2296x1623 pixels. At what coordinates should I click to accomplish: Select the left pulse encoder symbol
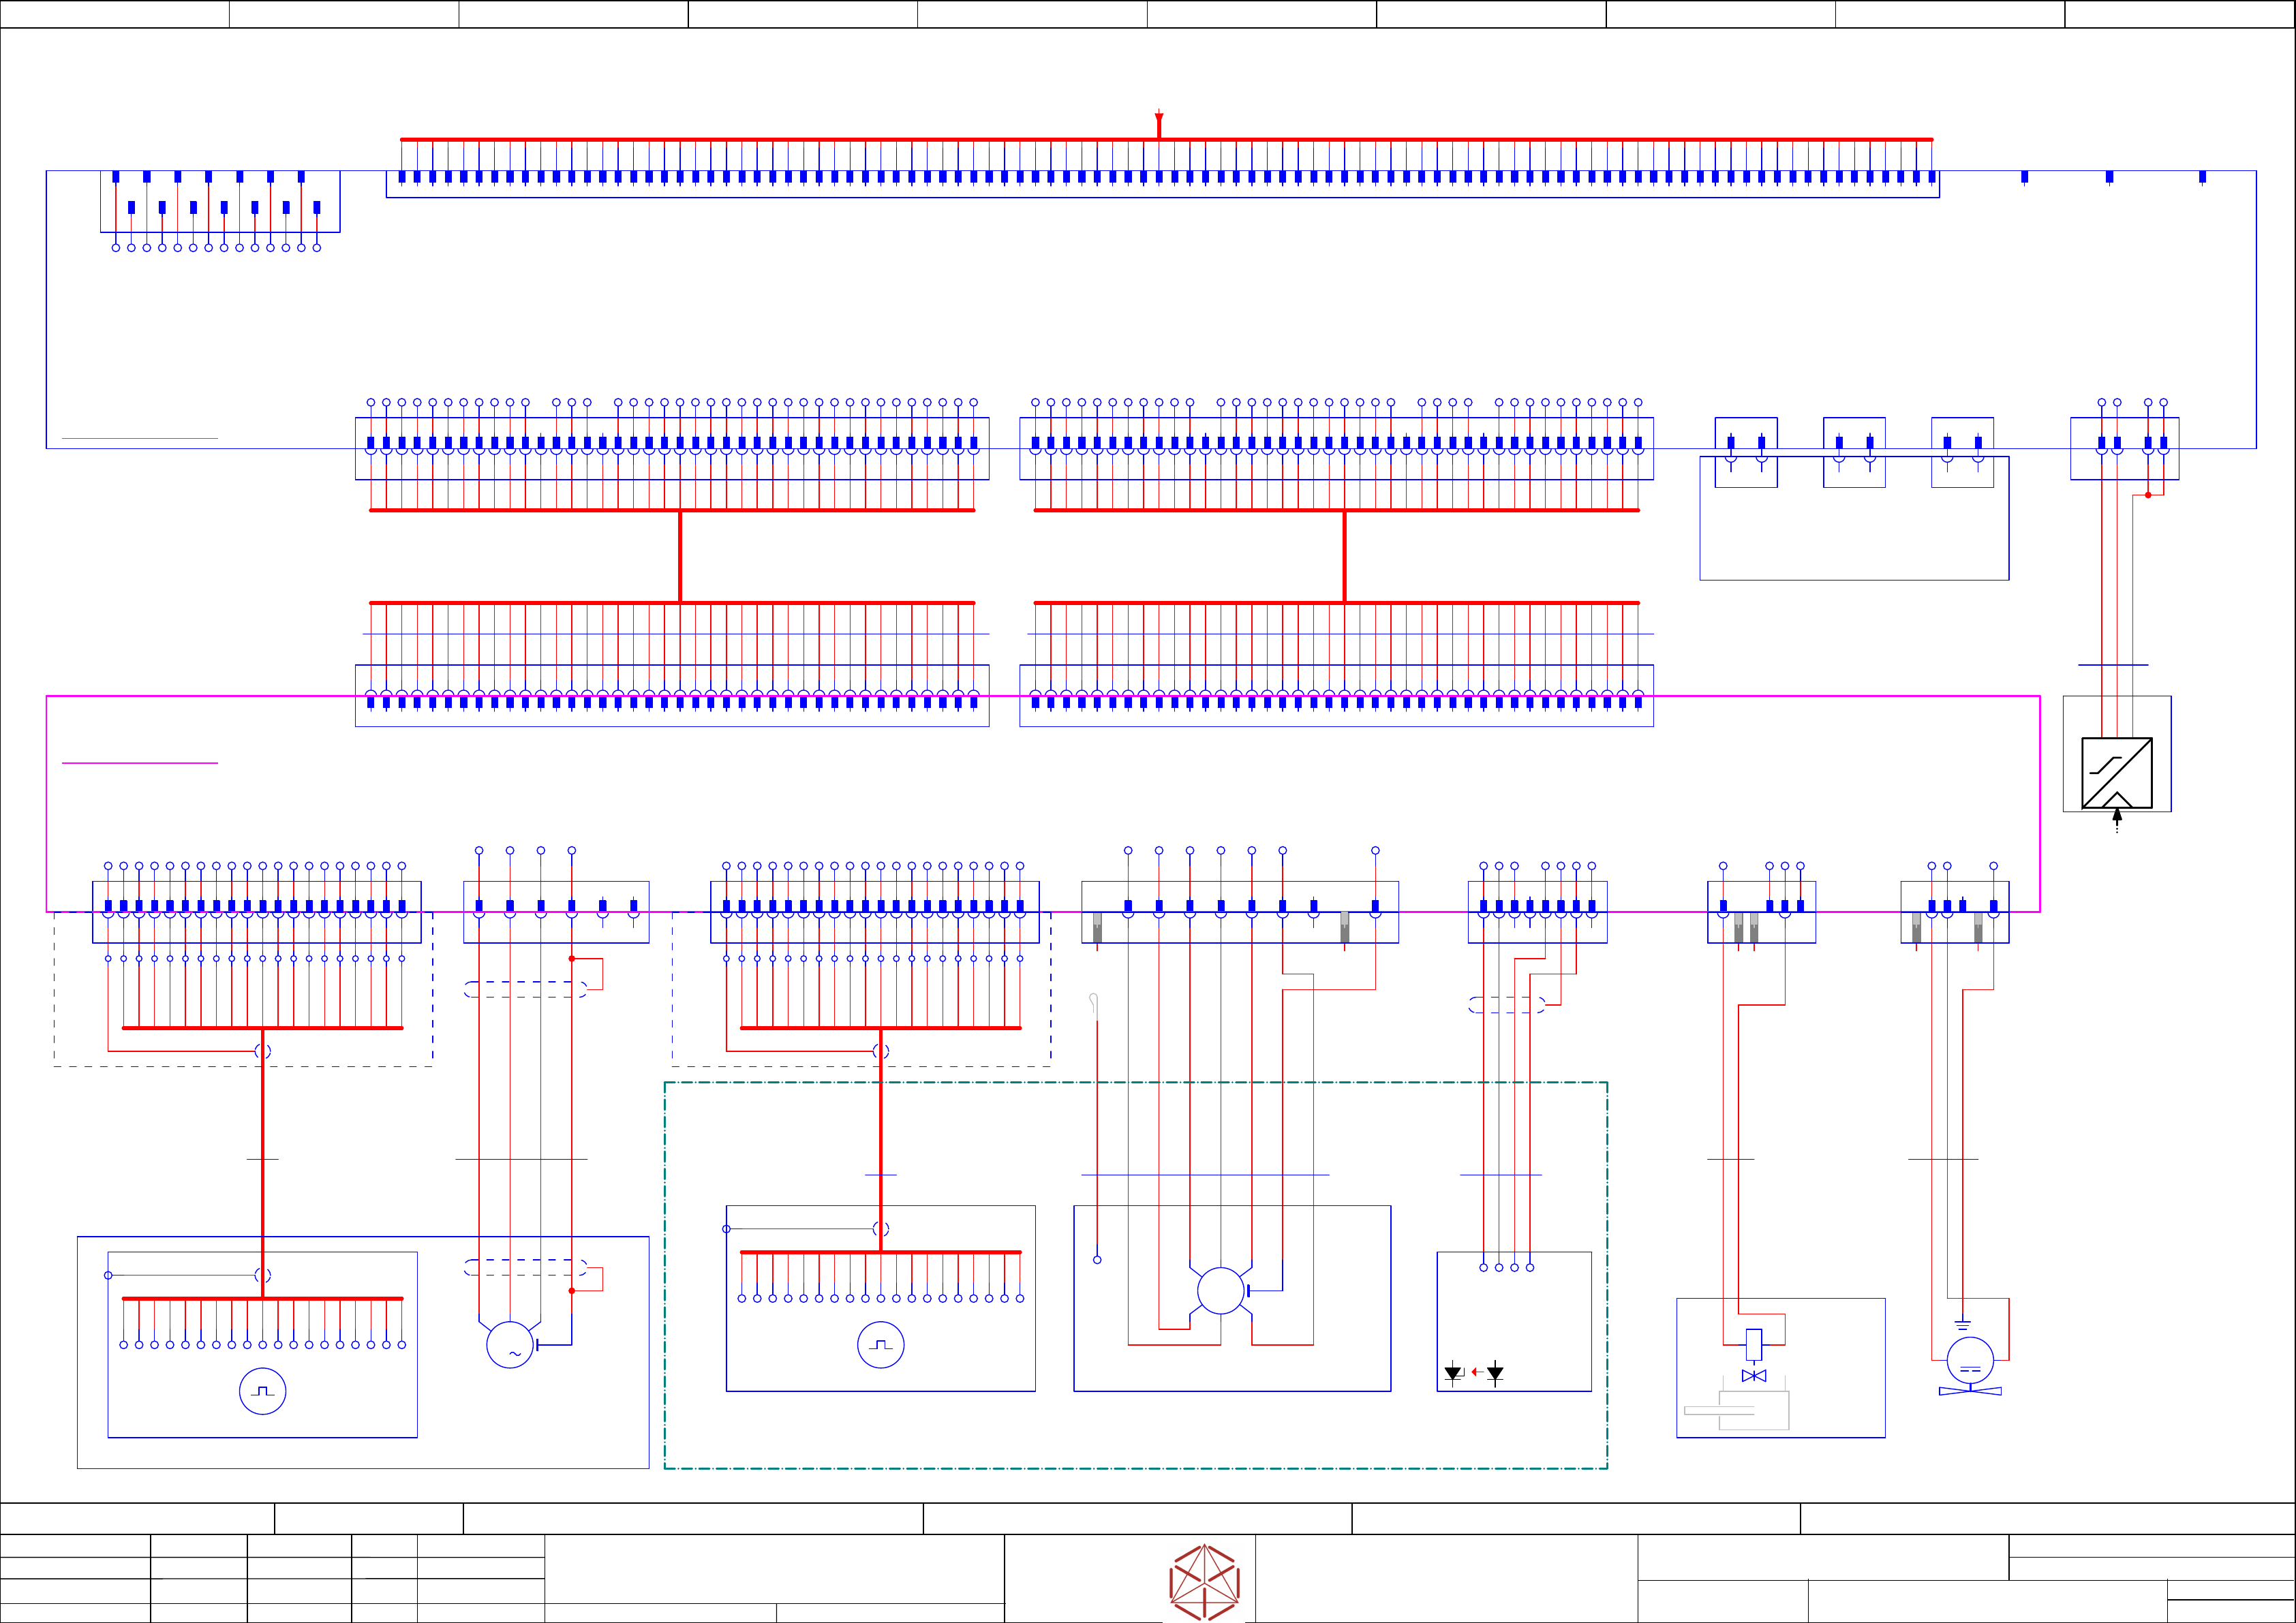point(263,1391)
